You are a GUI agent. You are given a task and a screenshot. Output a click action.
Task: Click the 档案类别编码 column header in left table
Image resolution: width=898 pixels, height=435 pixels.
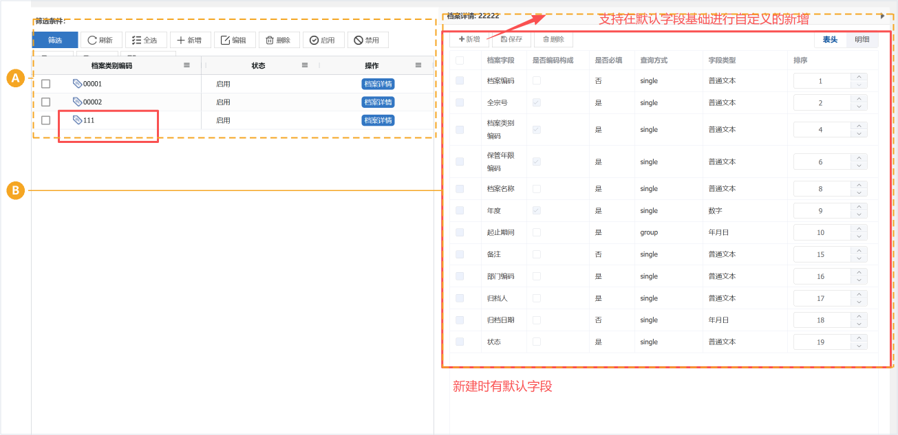point(112,66)
